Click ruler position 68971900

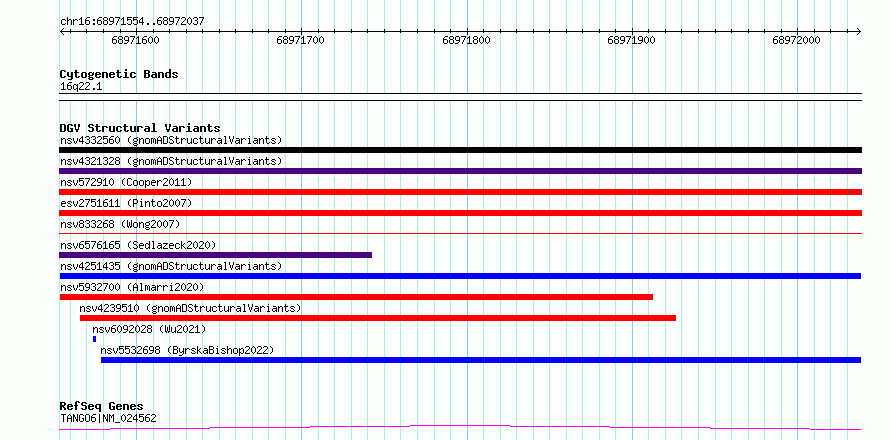(x=631, y=41)
